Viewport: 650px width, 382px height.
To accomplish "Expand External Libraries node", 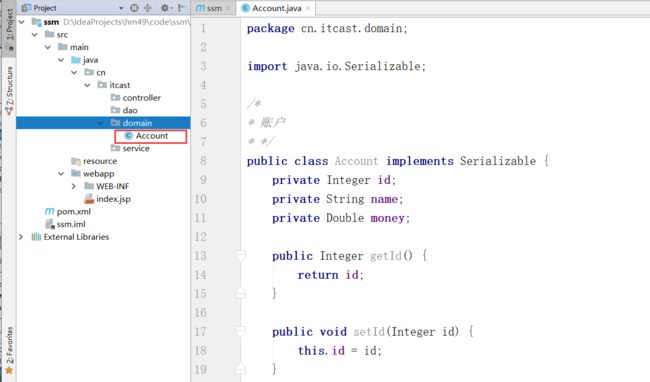I will coord(21,237).
